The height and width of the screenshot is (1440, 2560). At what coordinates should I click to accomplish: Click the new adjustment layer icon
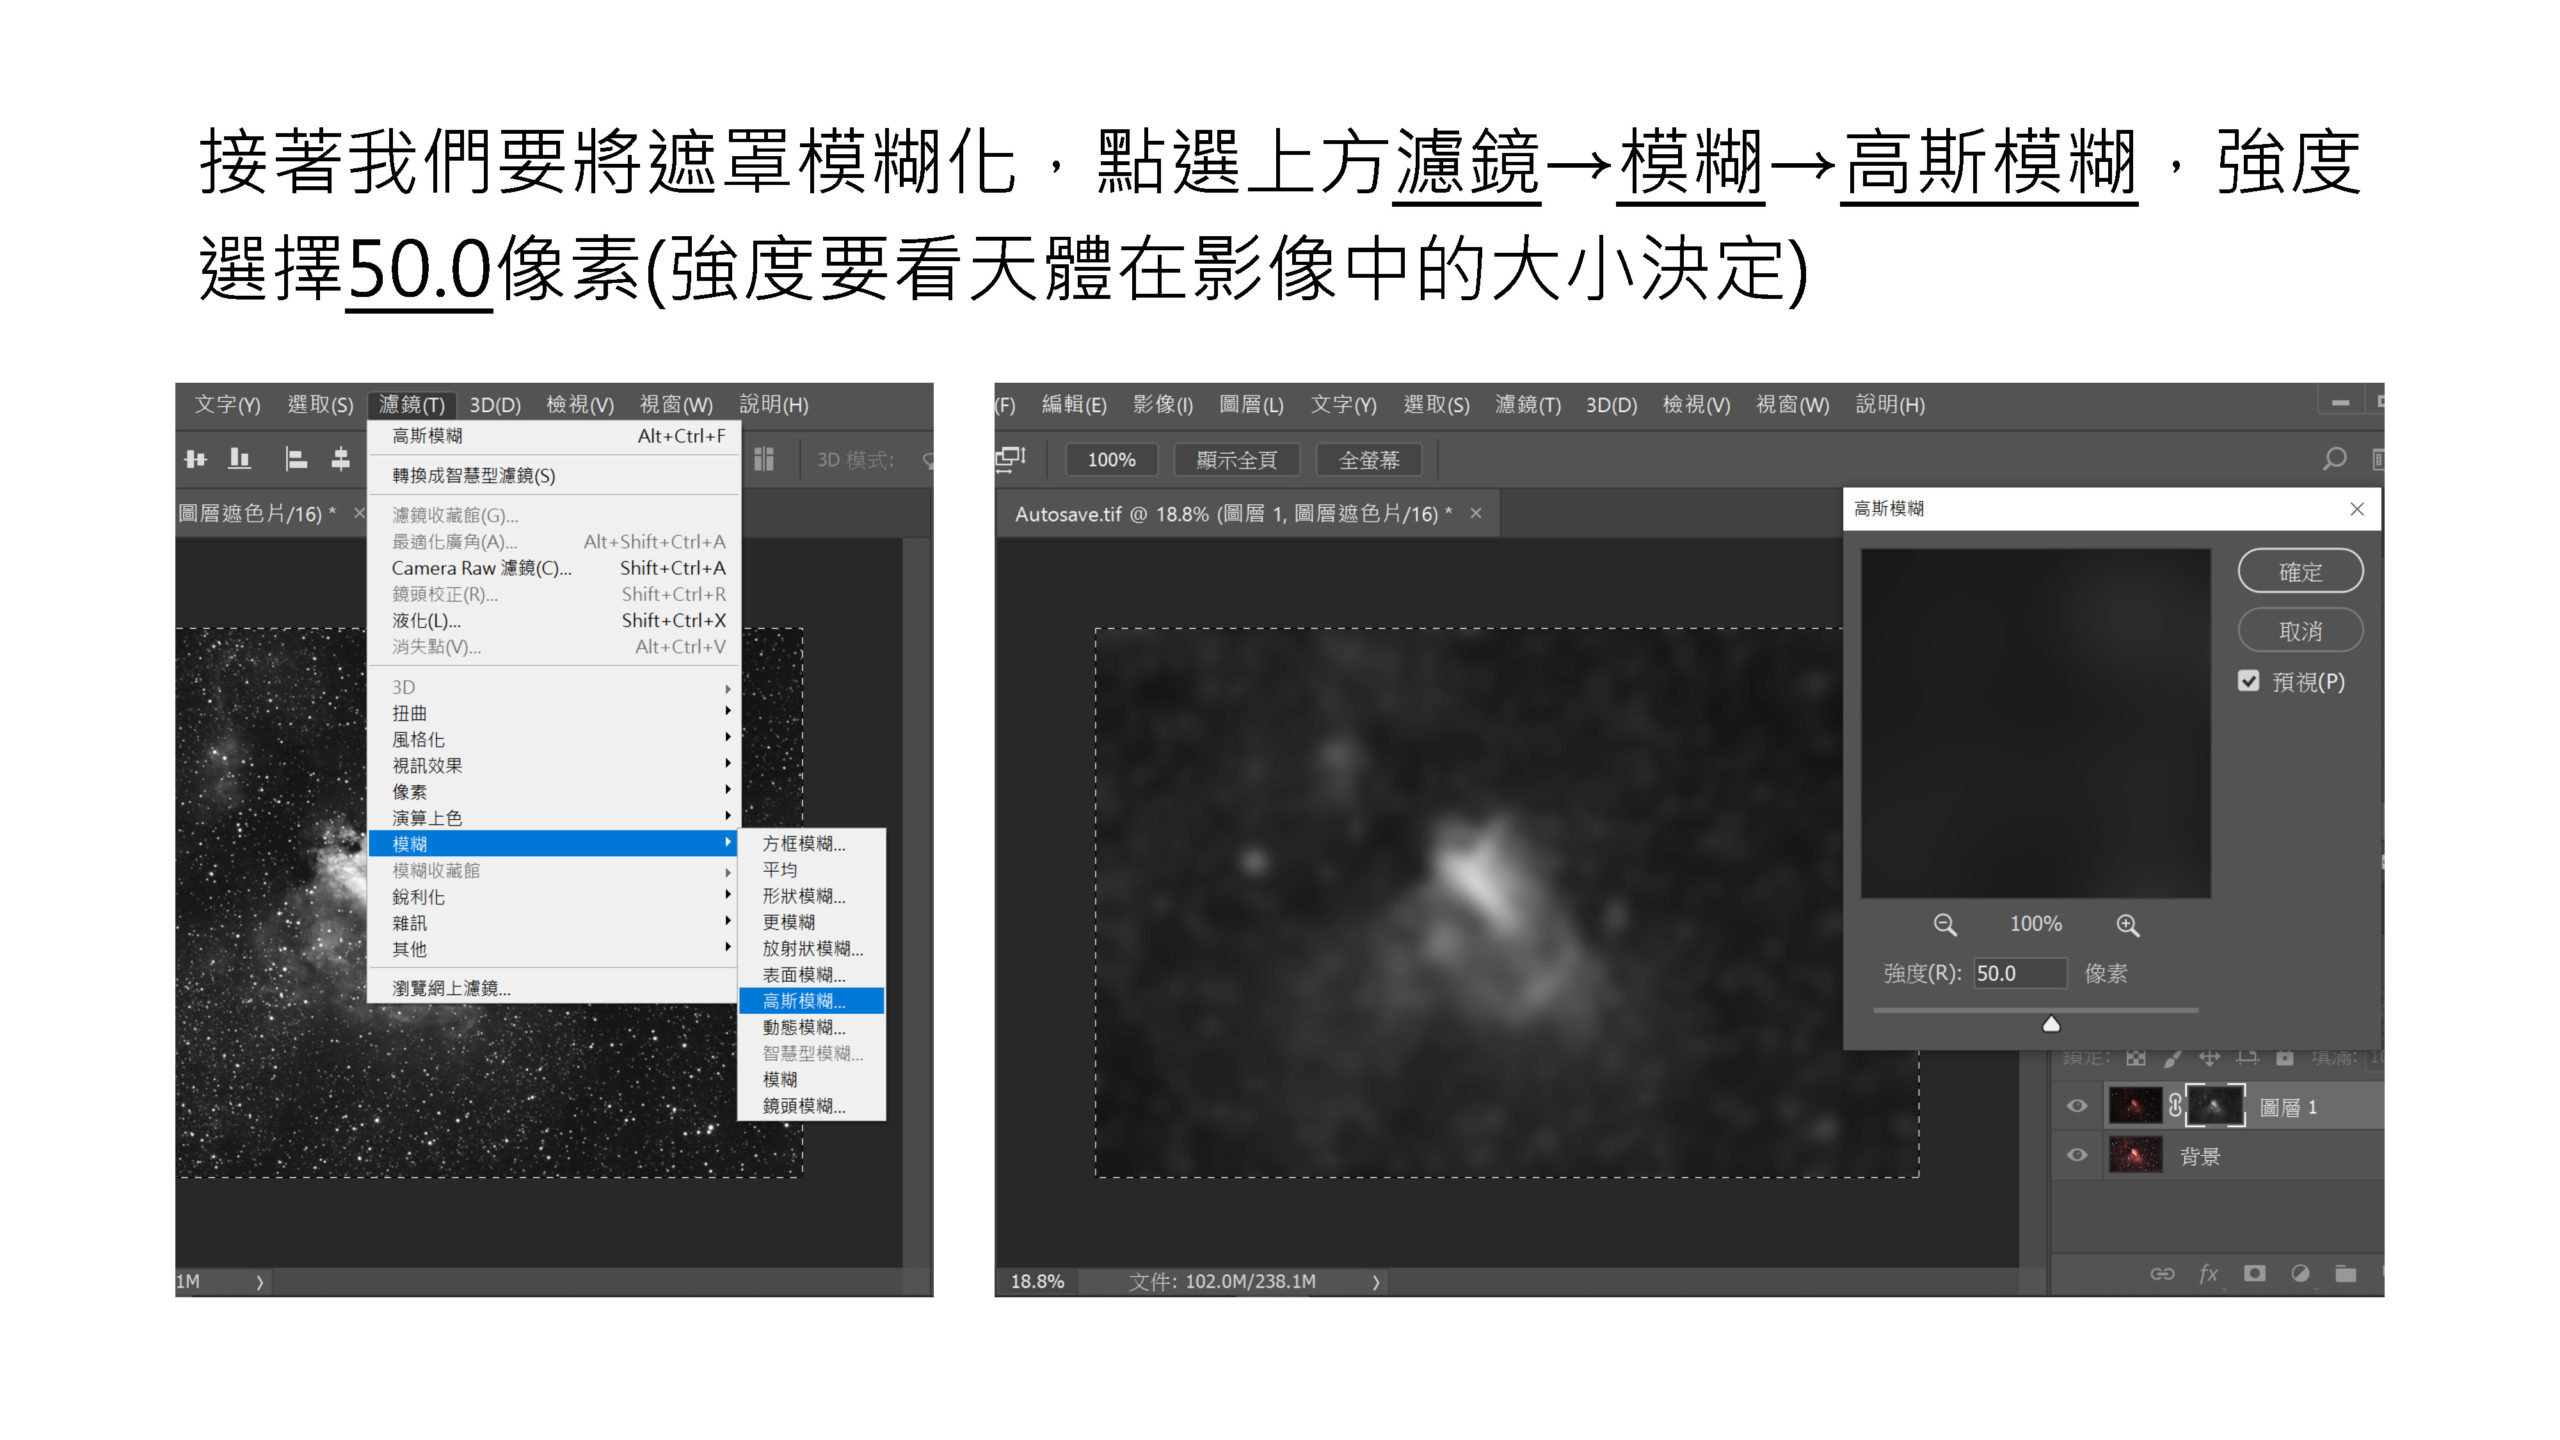(x=2299, y=1273)
